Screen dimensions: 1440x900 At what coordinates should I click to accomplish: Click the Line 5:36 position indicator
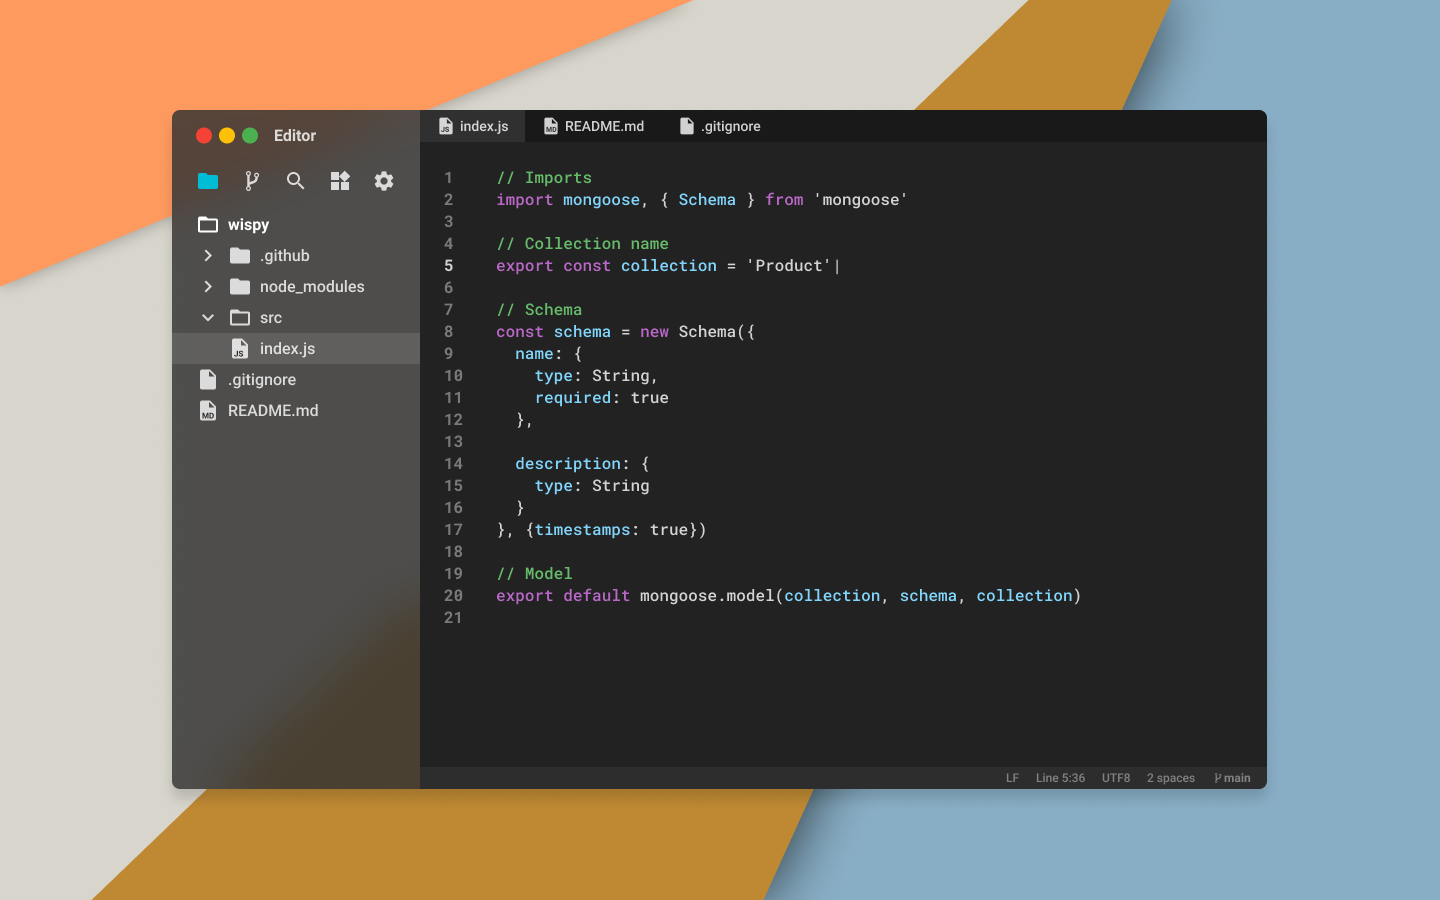click(x=1060, y=778)
